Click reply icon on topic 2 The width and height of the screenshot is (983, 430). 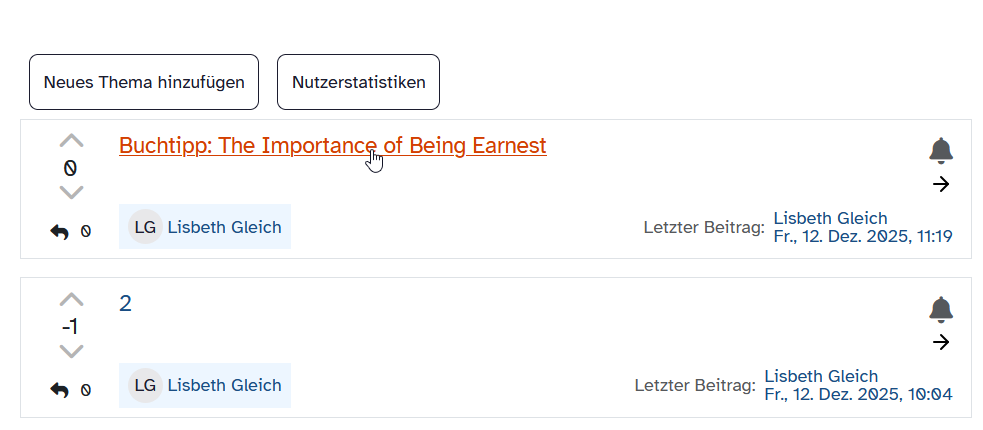(x=60, y=390)
